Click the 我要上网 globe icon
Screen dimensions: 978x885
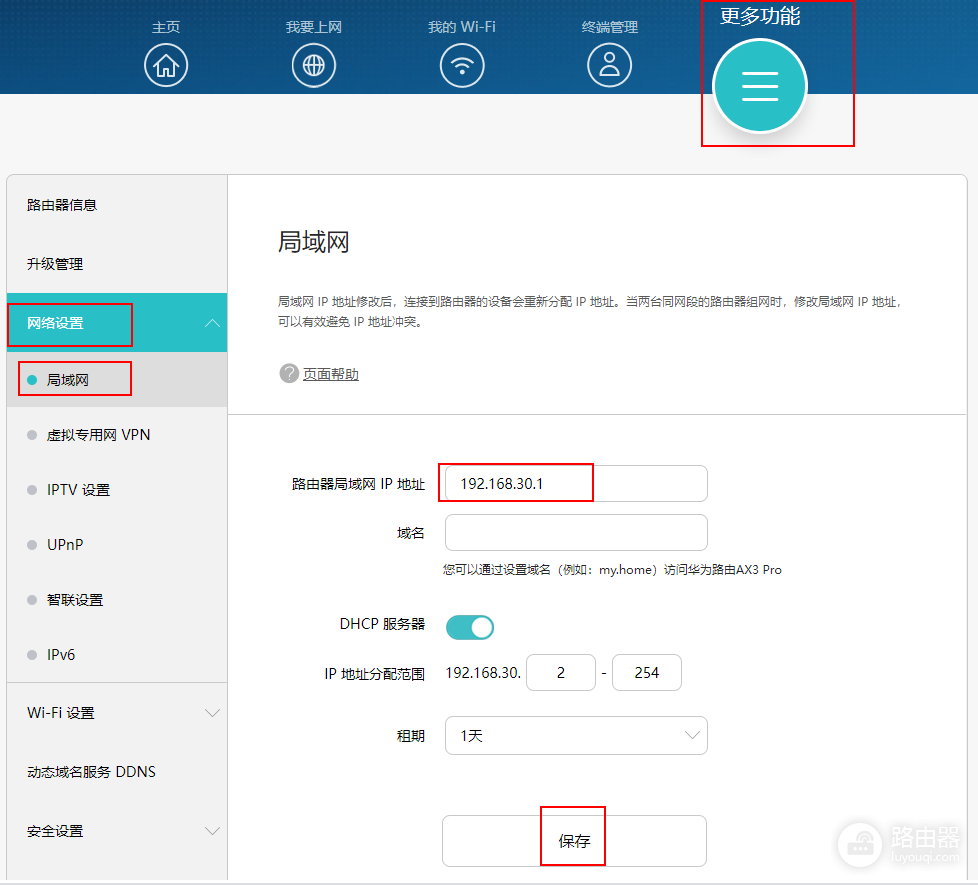[314, 65]
